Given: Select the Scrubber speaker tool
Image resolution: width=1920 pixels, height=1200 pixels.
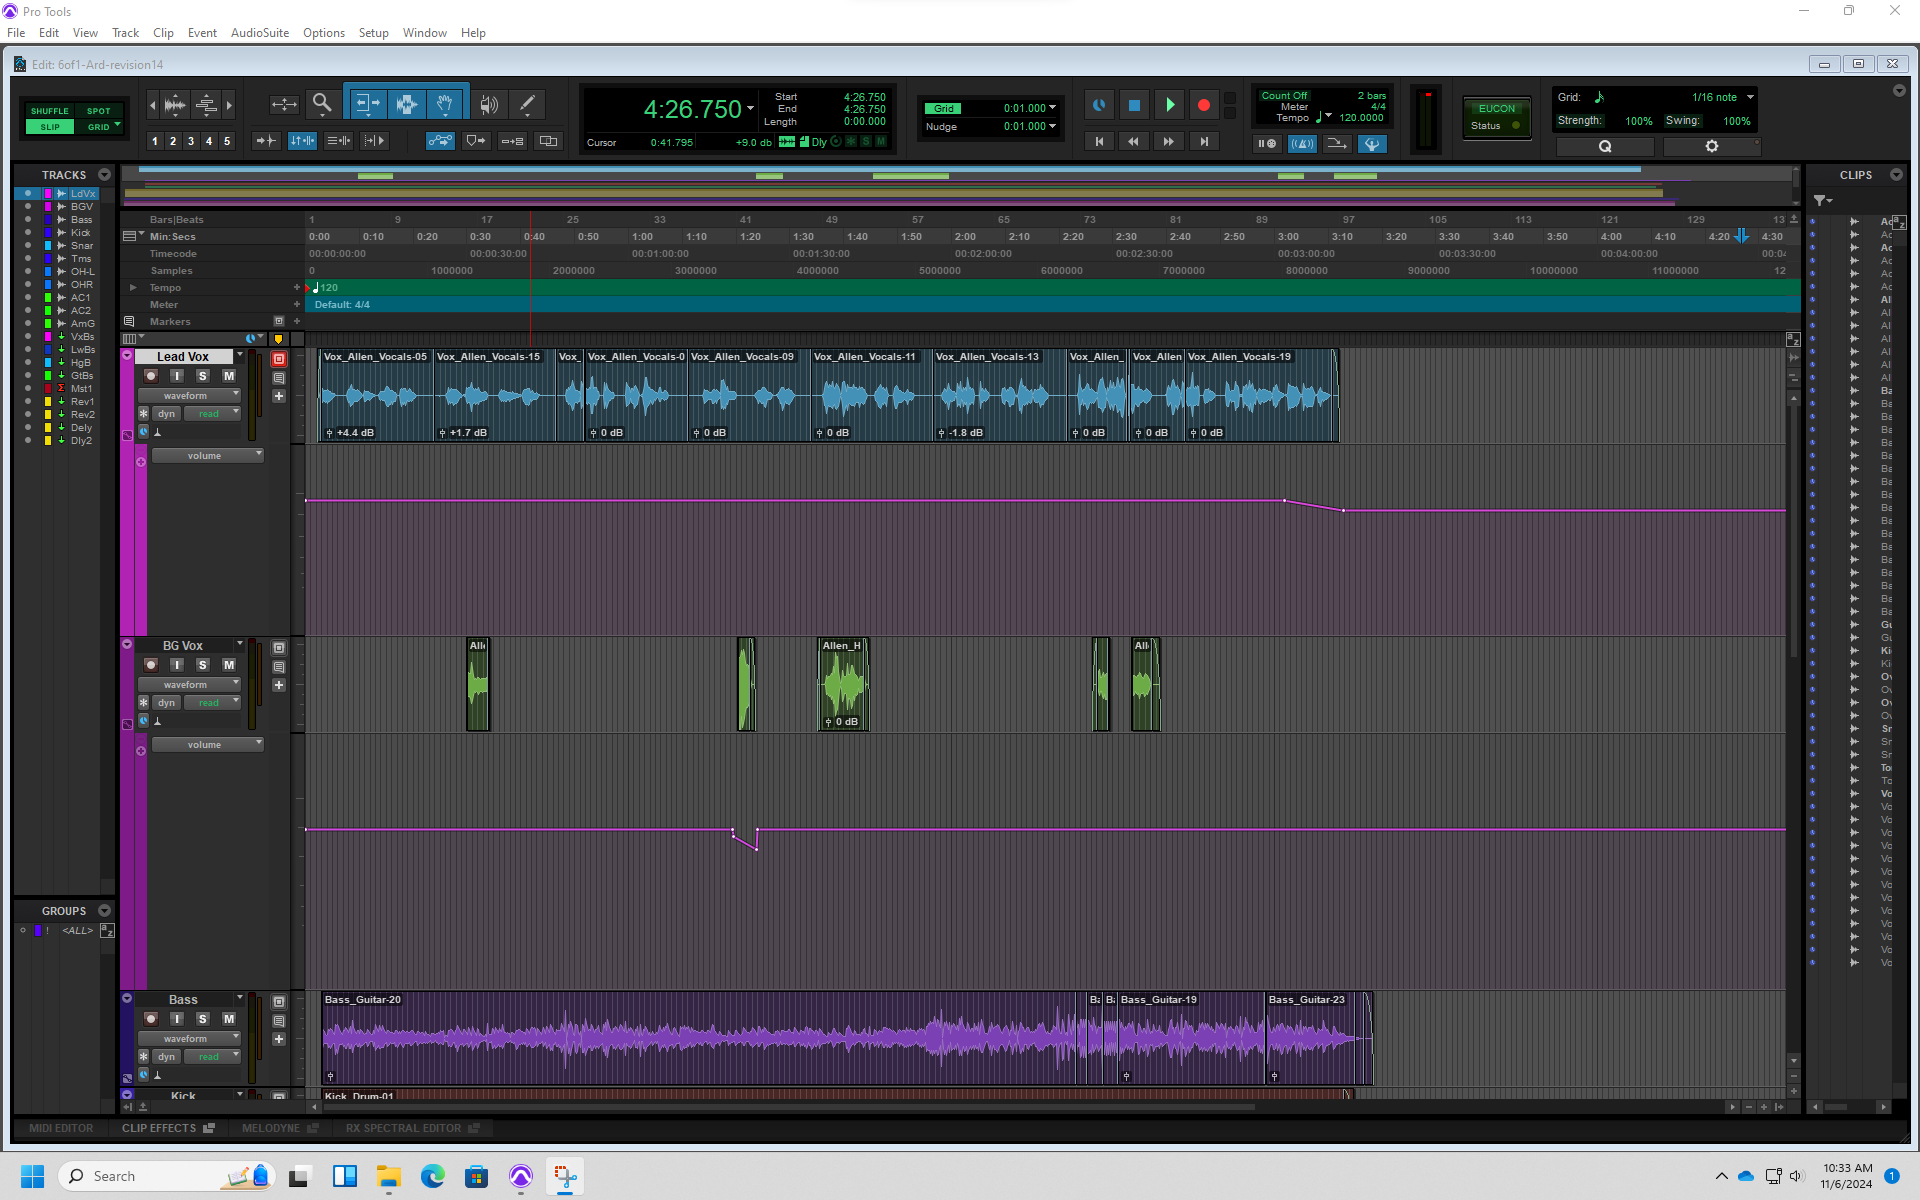Looking at the screenshot, I should tap(488, 104).
